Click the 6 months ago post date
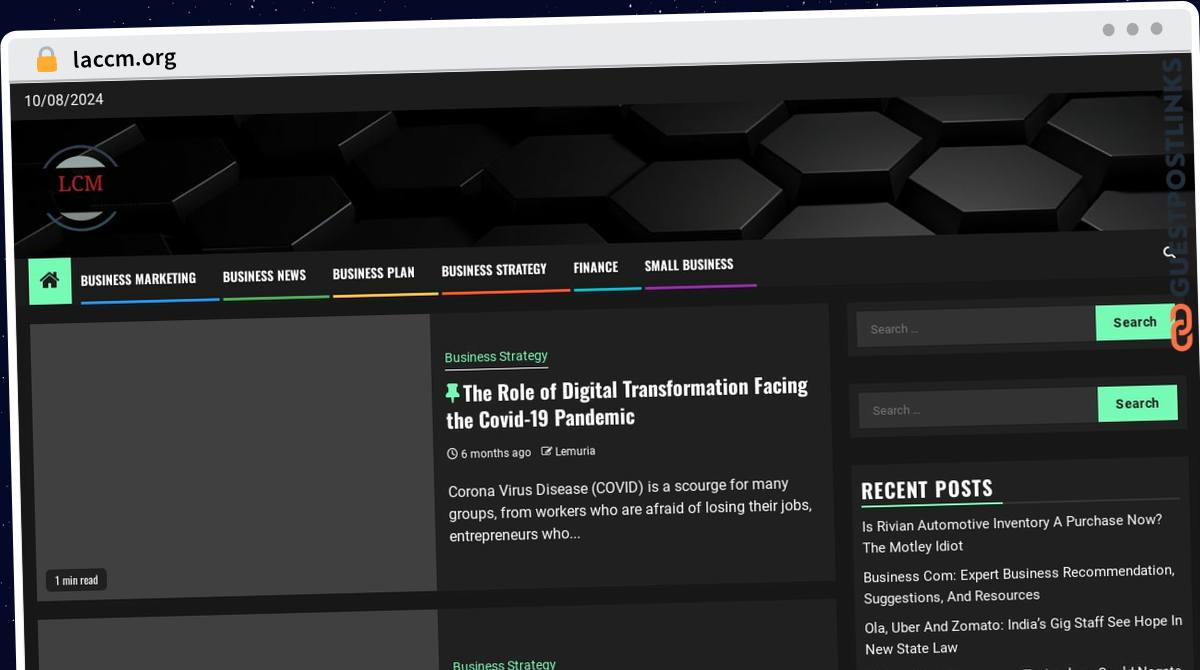 coord(496,453)
